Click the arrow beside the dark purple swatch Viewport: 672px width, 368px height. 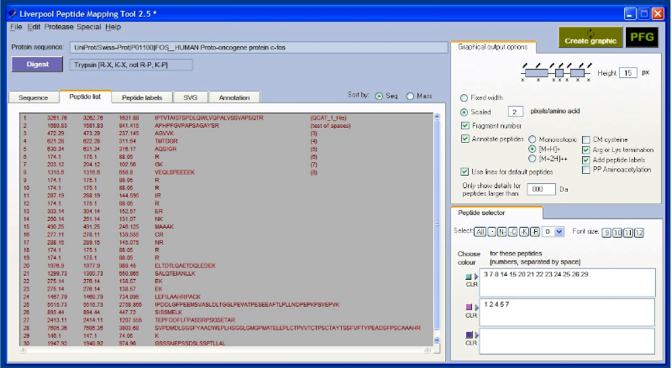[476, 335]
